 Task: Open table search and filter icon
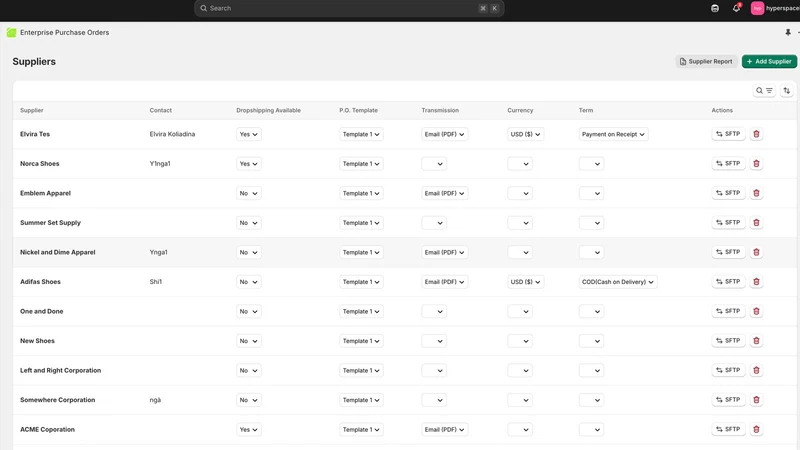[x=764, y=91]
